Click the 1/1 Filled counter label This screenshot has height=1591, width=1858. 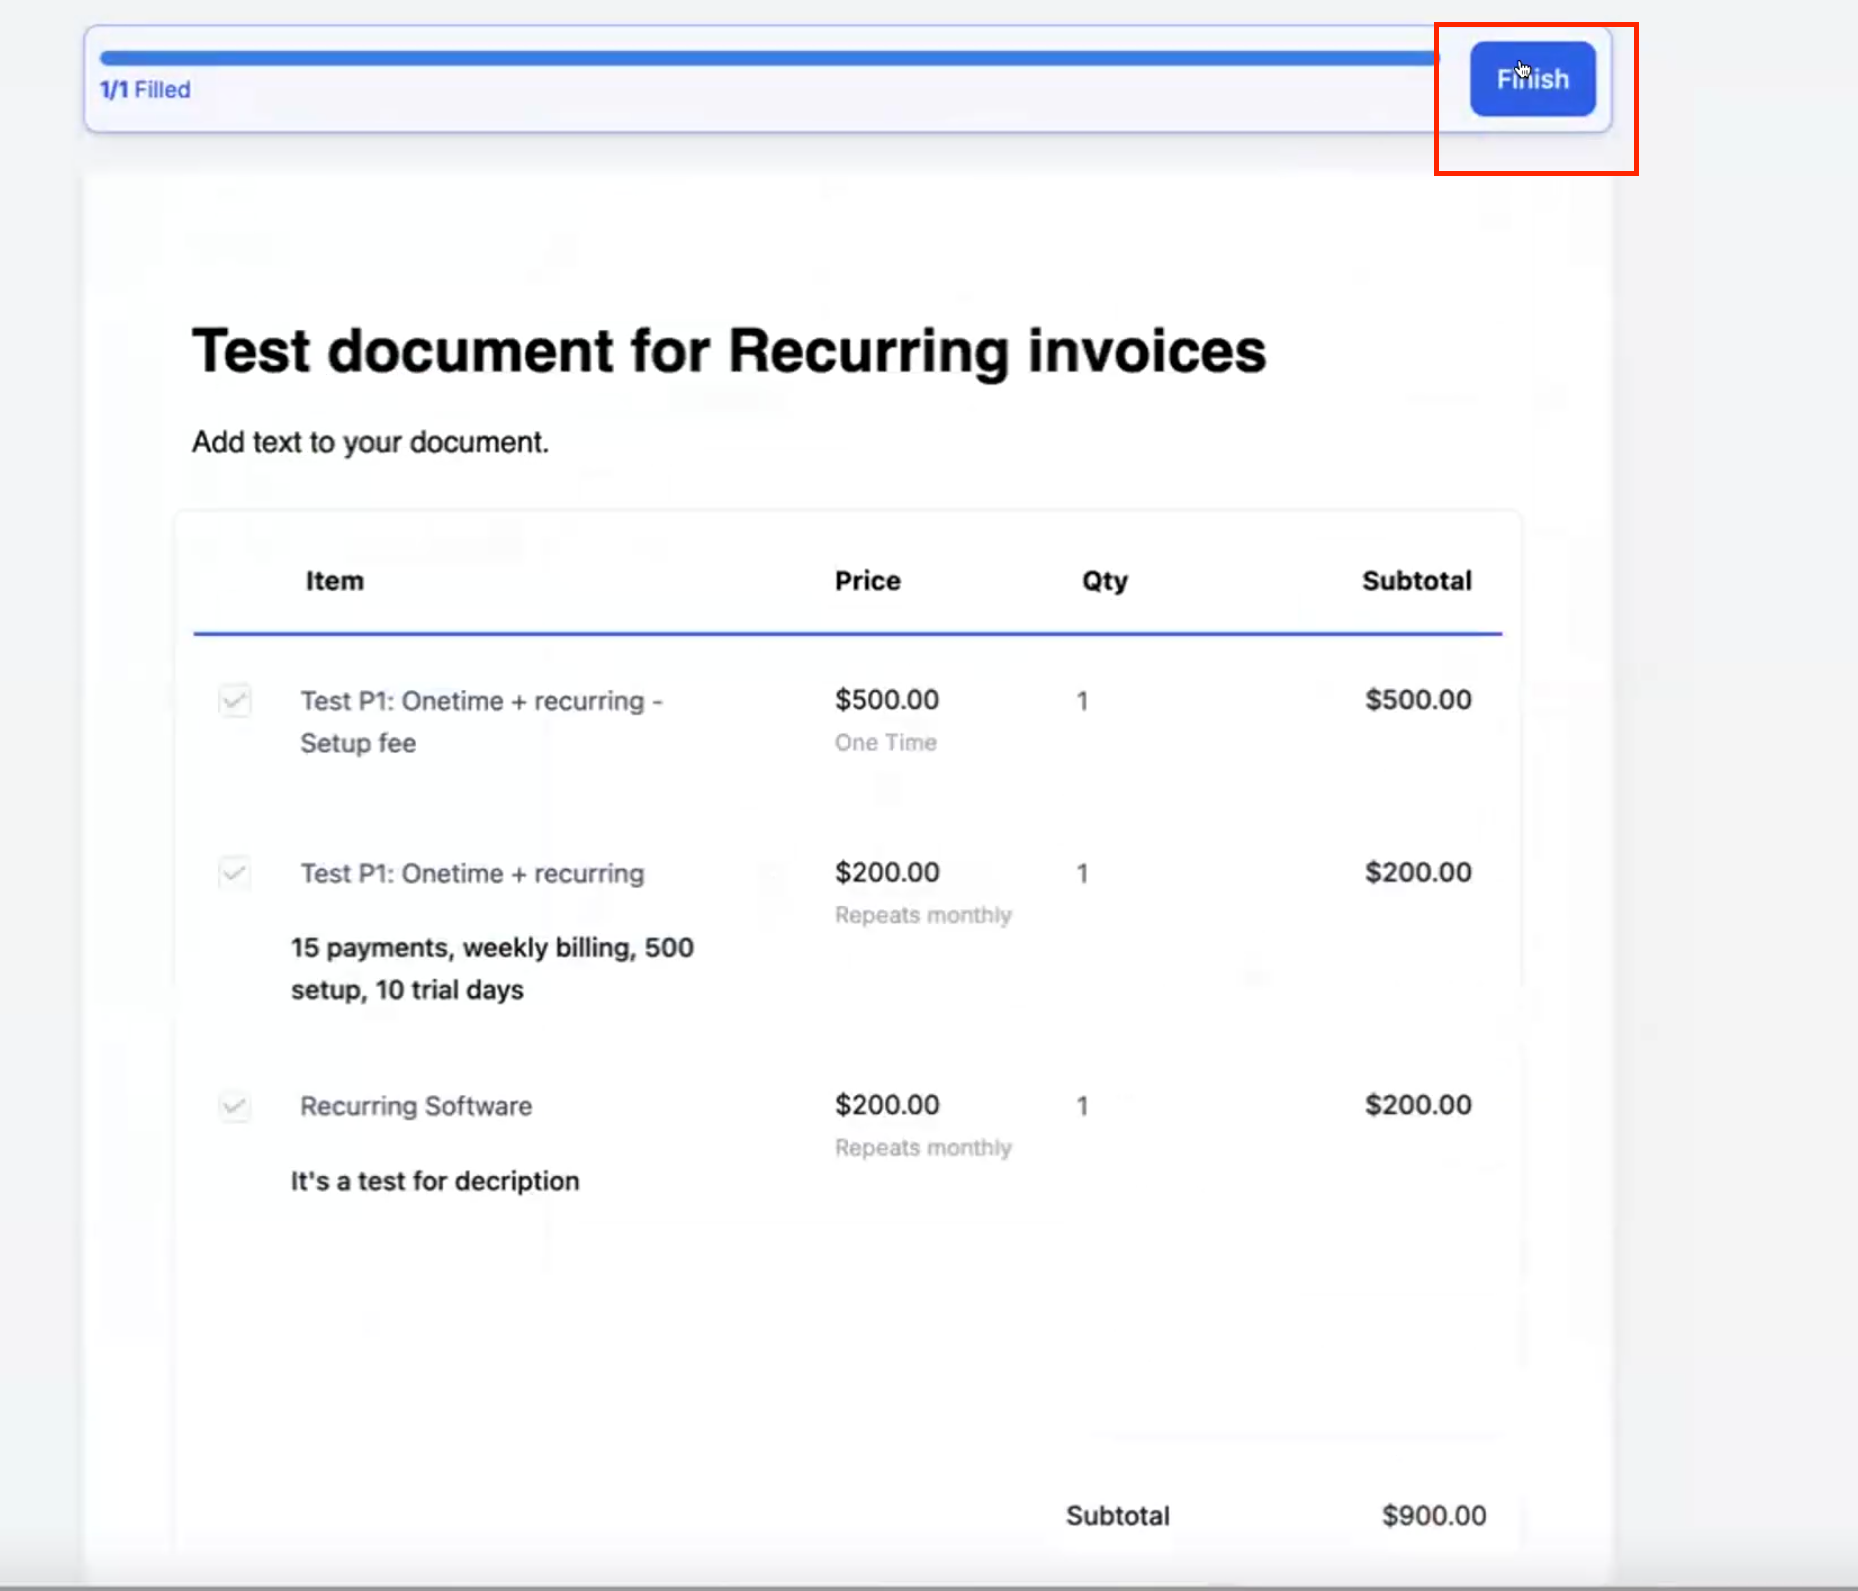[x=145, y=90]
